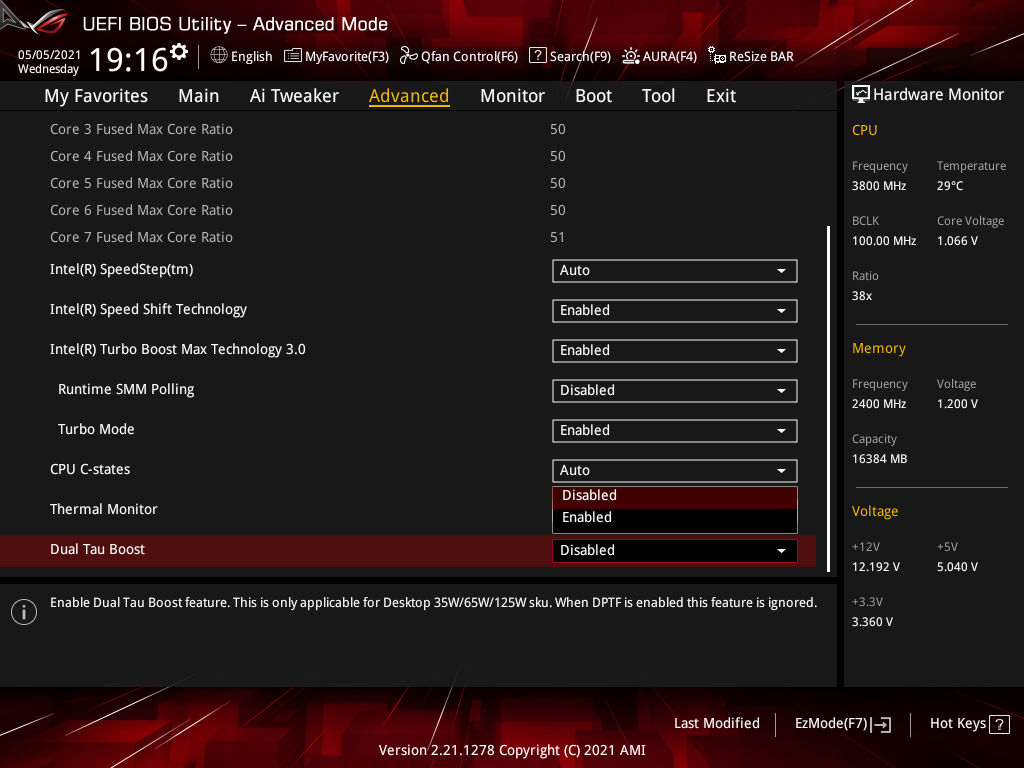This screenshot has width=1024, height=768.
Task: Click BCLK 100.00 MHz value
Action: (884, 241)
